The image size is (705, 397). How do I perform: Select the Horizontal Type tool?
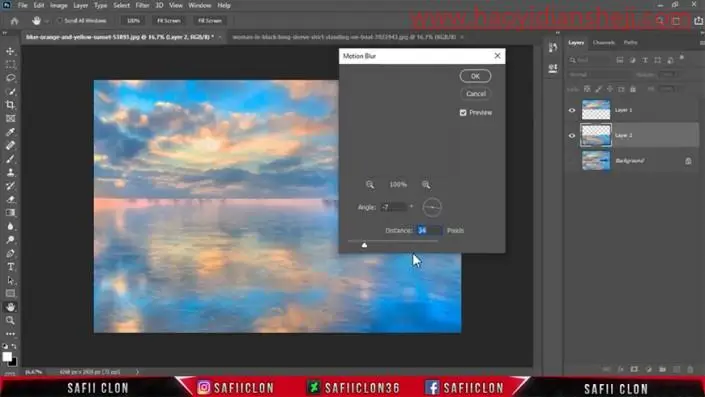click(10, 267)
